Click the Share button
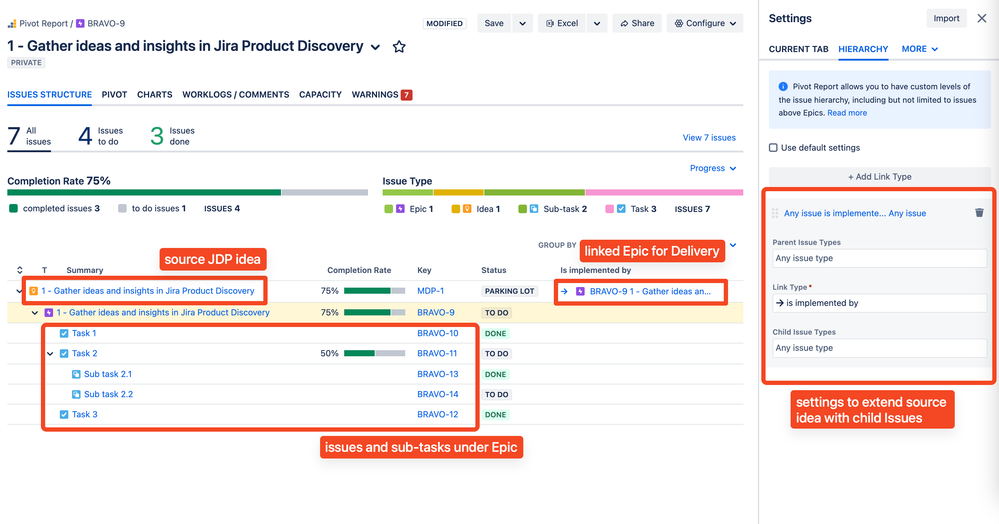The height and width of the screenshot is (524, 999). (x=637, y=24)
